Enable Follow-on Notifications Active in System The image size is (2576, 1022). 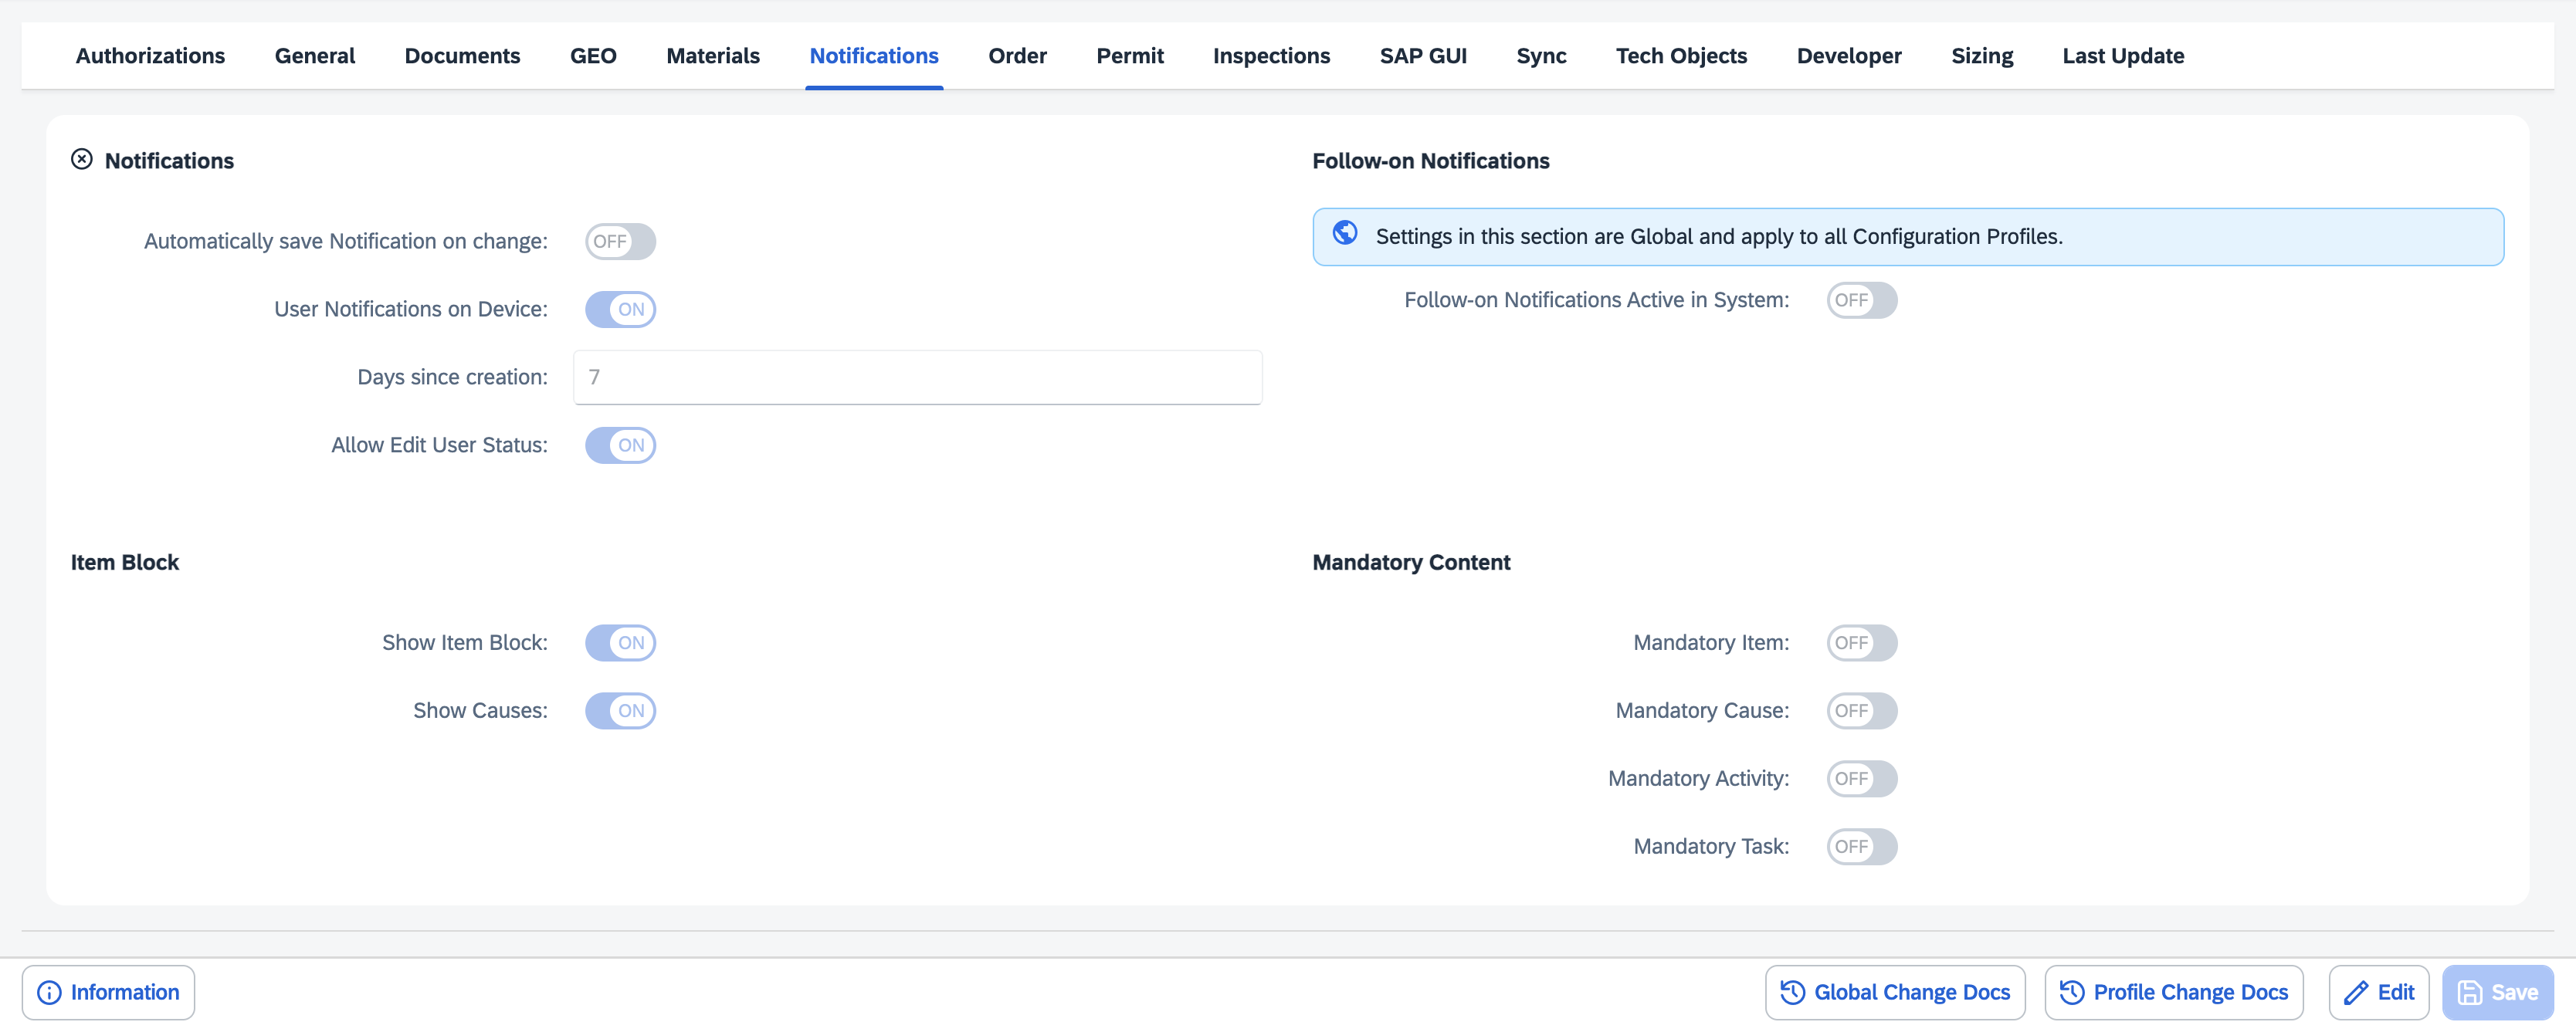(1861, 300)
